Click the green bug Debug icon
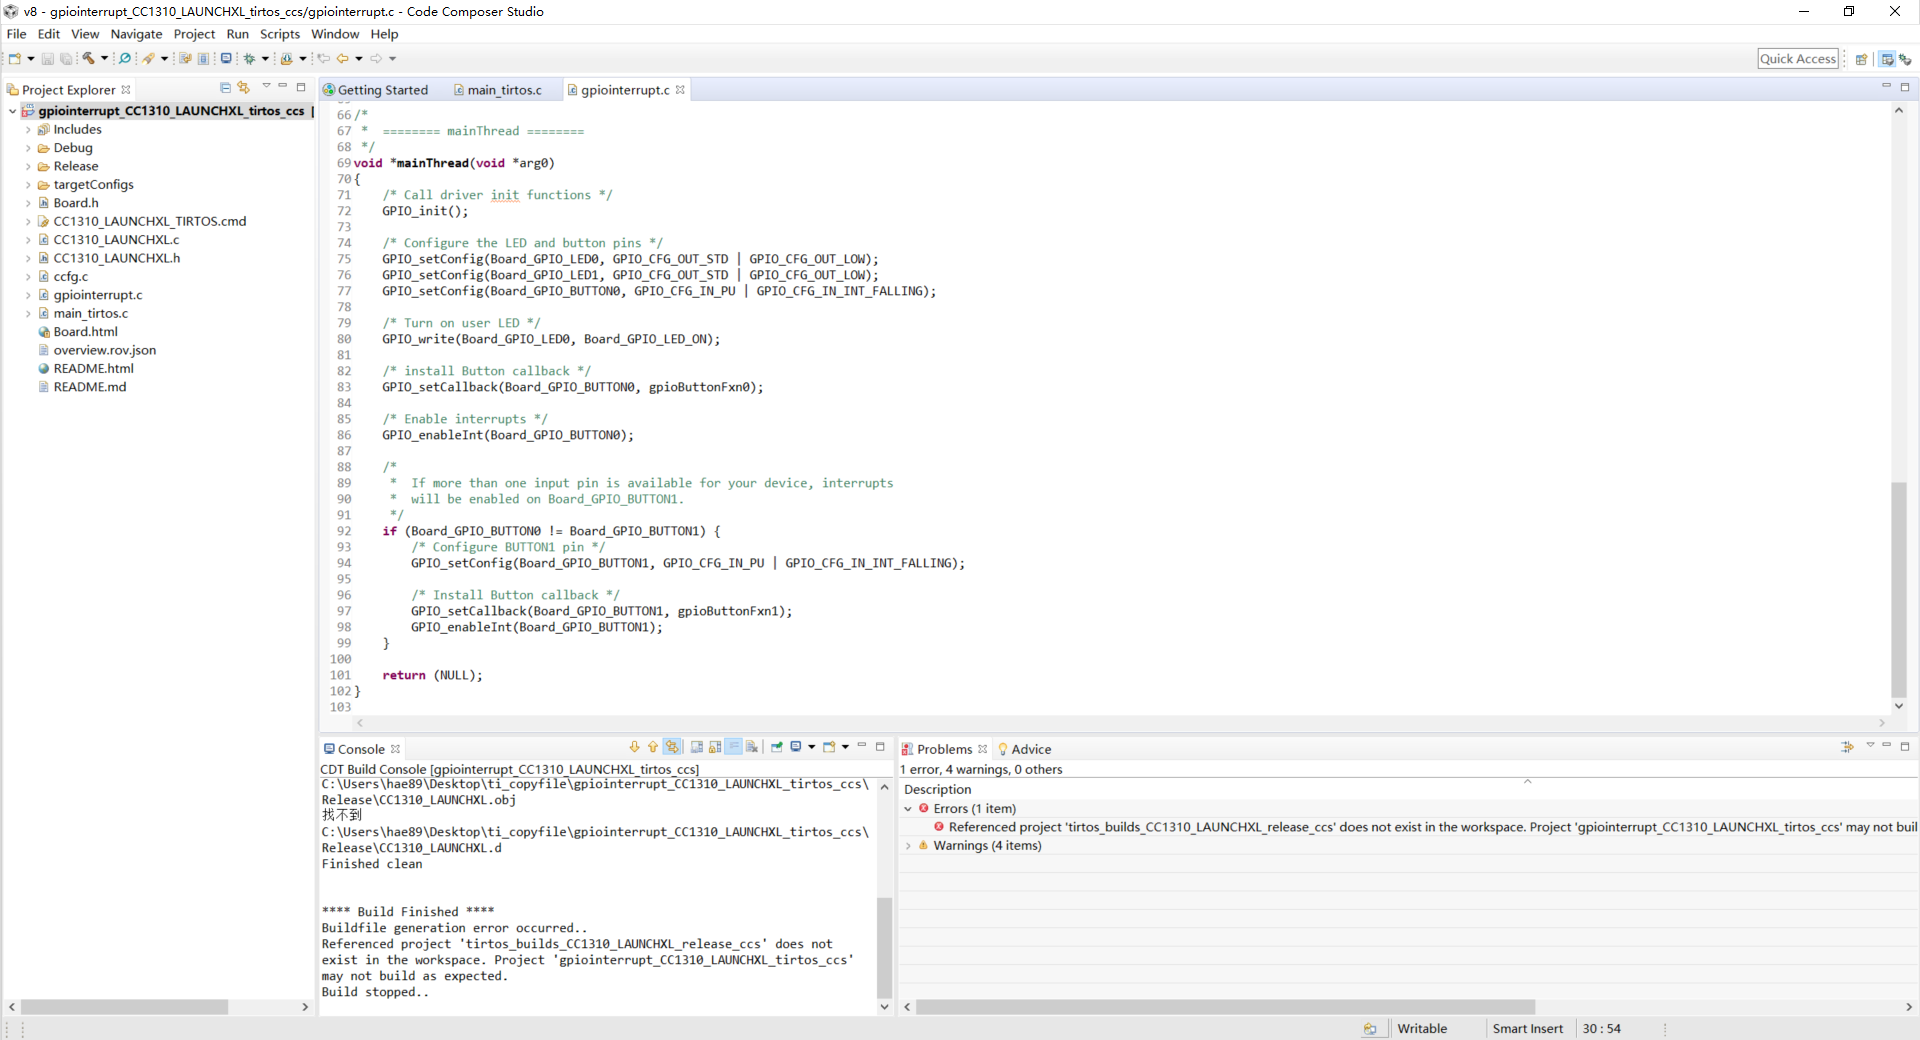Viewport: 1920px width, 1040px height. [x=249, y=59]
